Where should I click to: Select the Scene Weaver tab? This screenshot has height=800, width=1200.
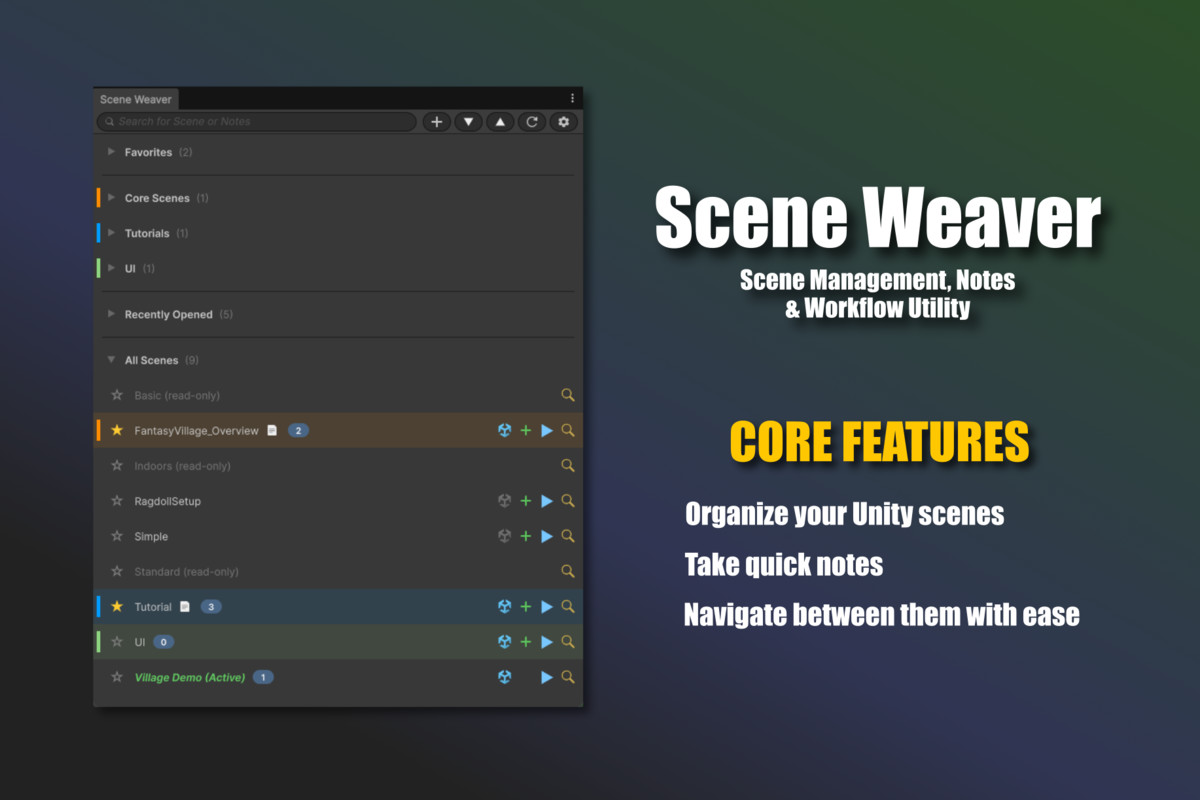pyautogui.click(x=136, y=99)
